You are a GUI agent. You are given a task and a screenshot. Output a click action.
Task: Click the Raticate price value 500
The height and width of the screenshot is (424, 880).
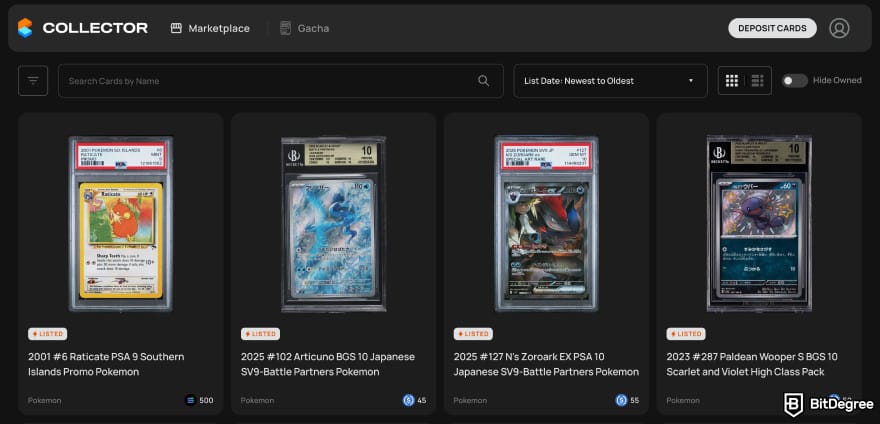coord(206,400)
